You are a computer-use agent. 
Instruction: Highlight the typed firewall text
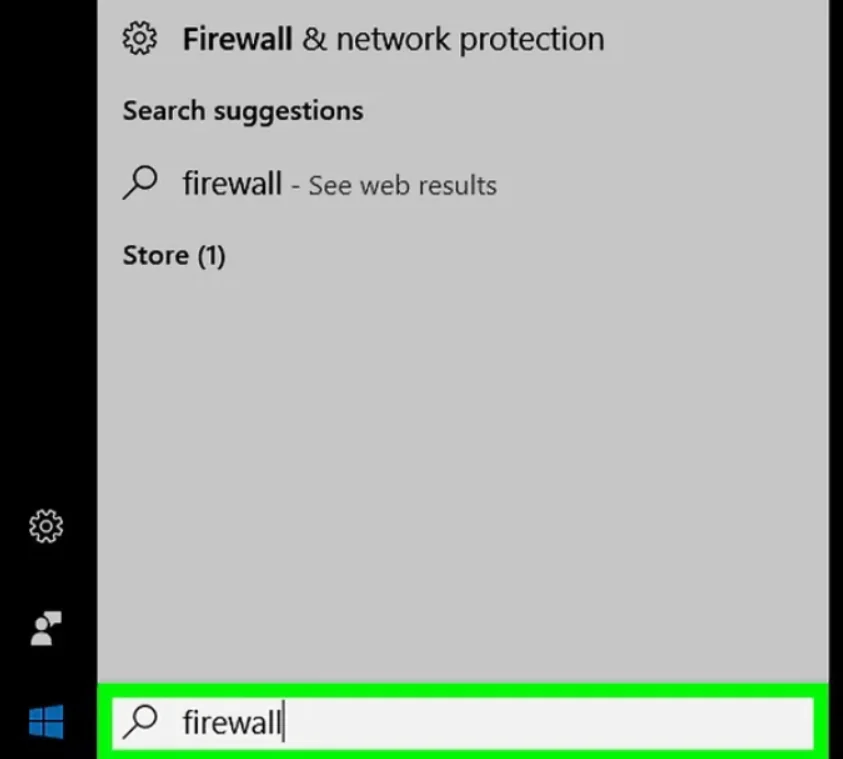[x=231, y=722]
